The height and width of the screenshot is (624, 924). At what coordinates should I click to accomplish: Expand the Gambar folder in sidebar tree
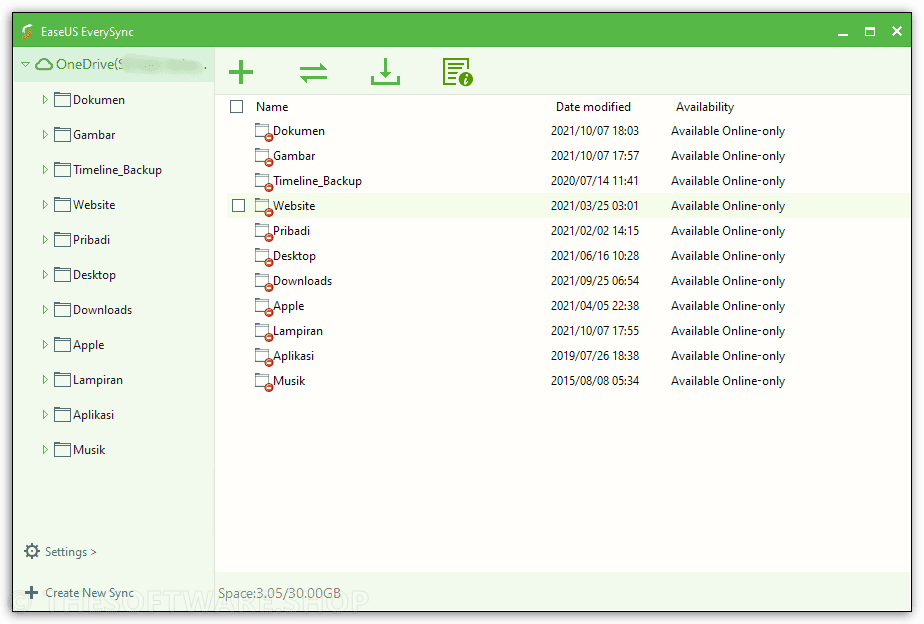point(44,135)
